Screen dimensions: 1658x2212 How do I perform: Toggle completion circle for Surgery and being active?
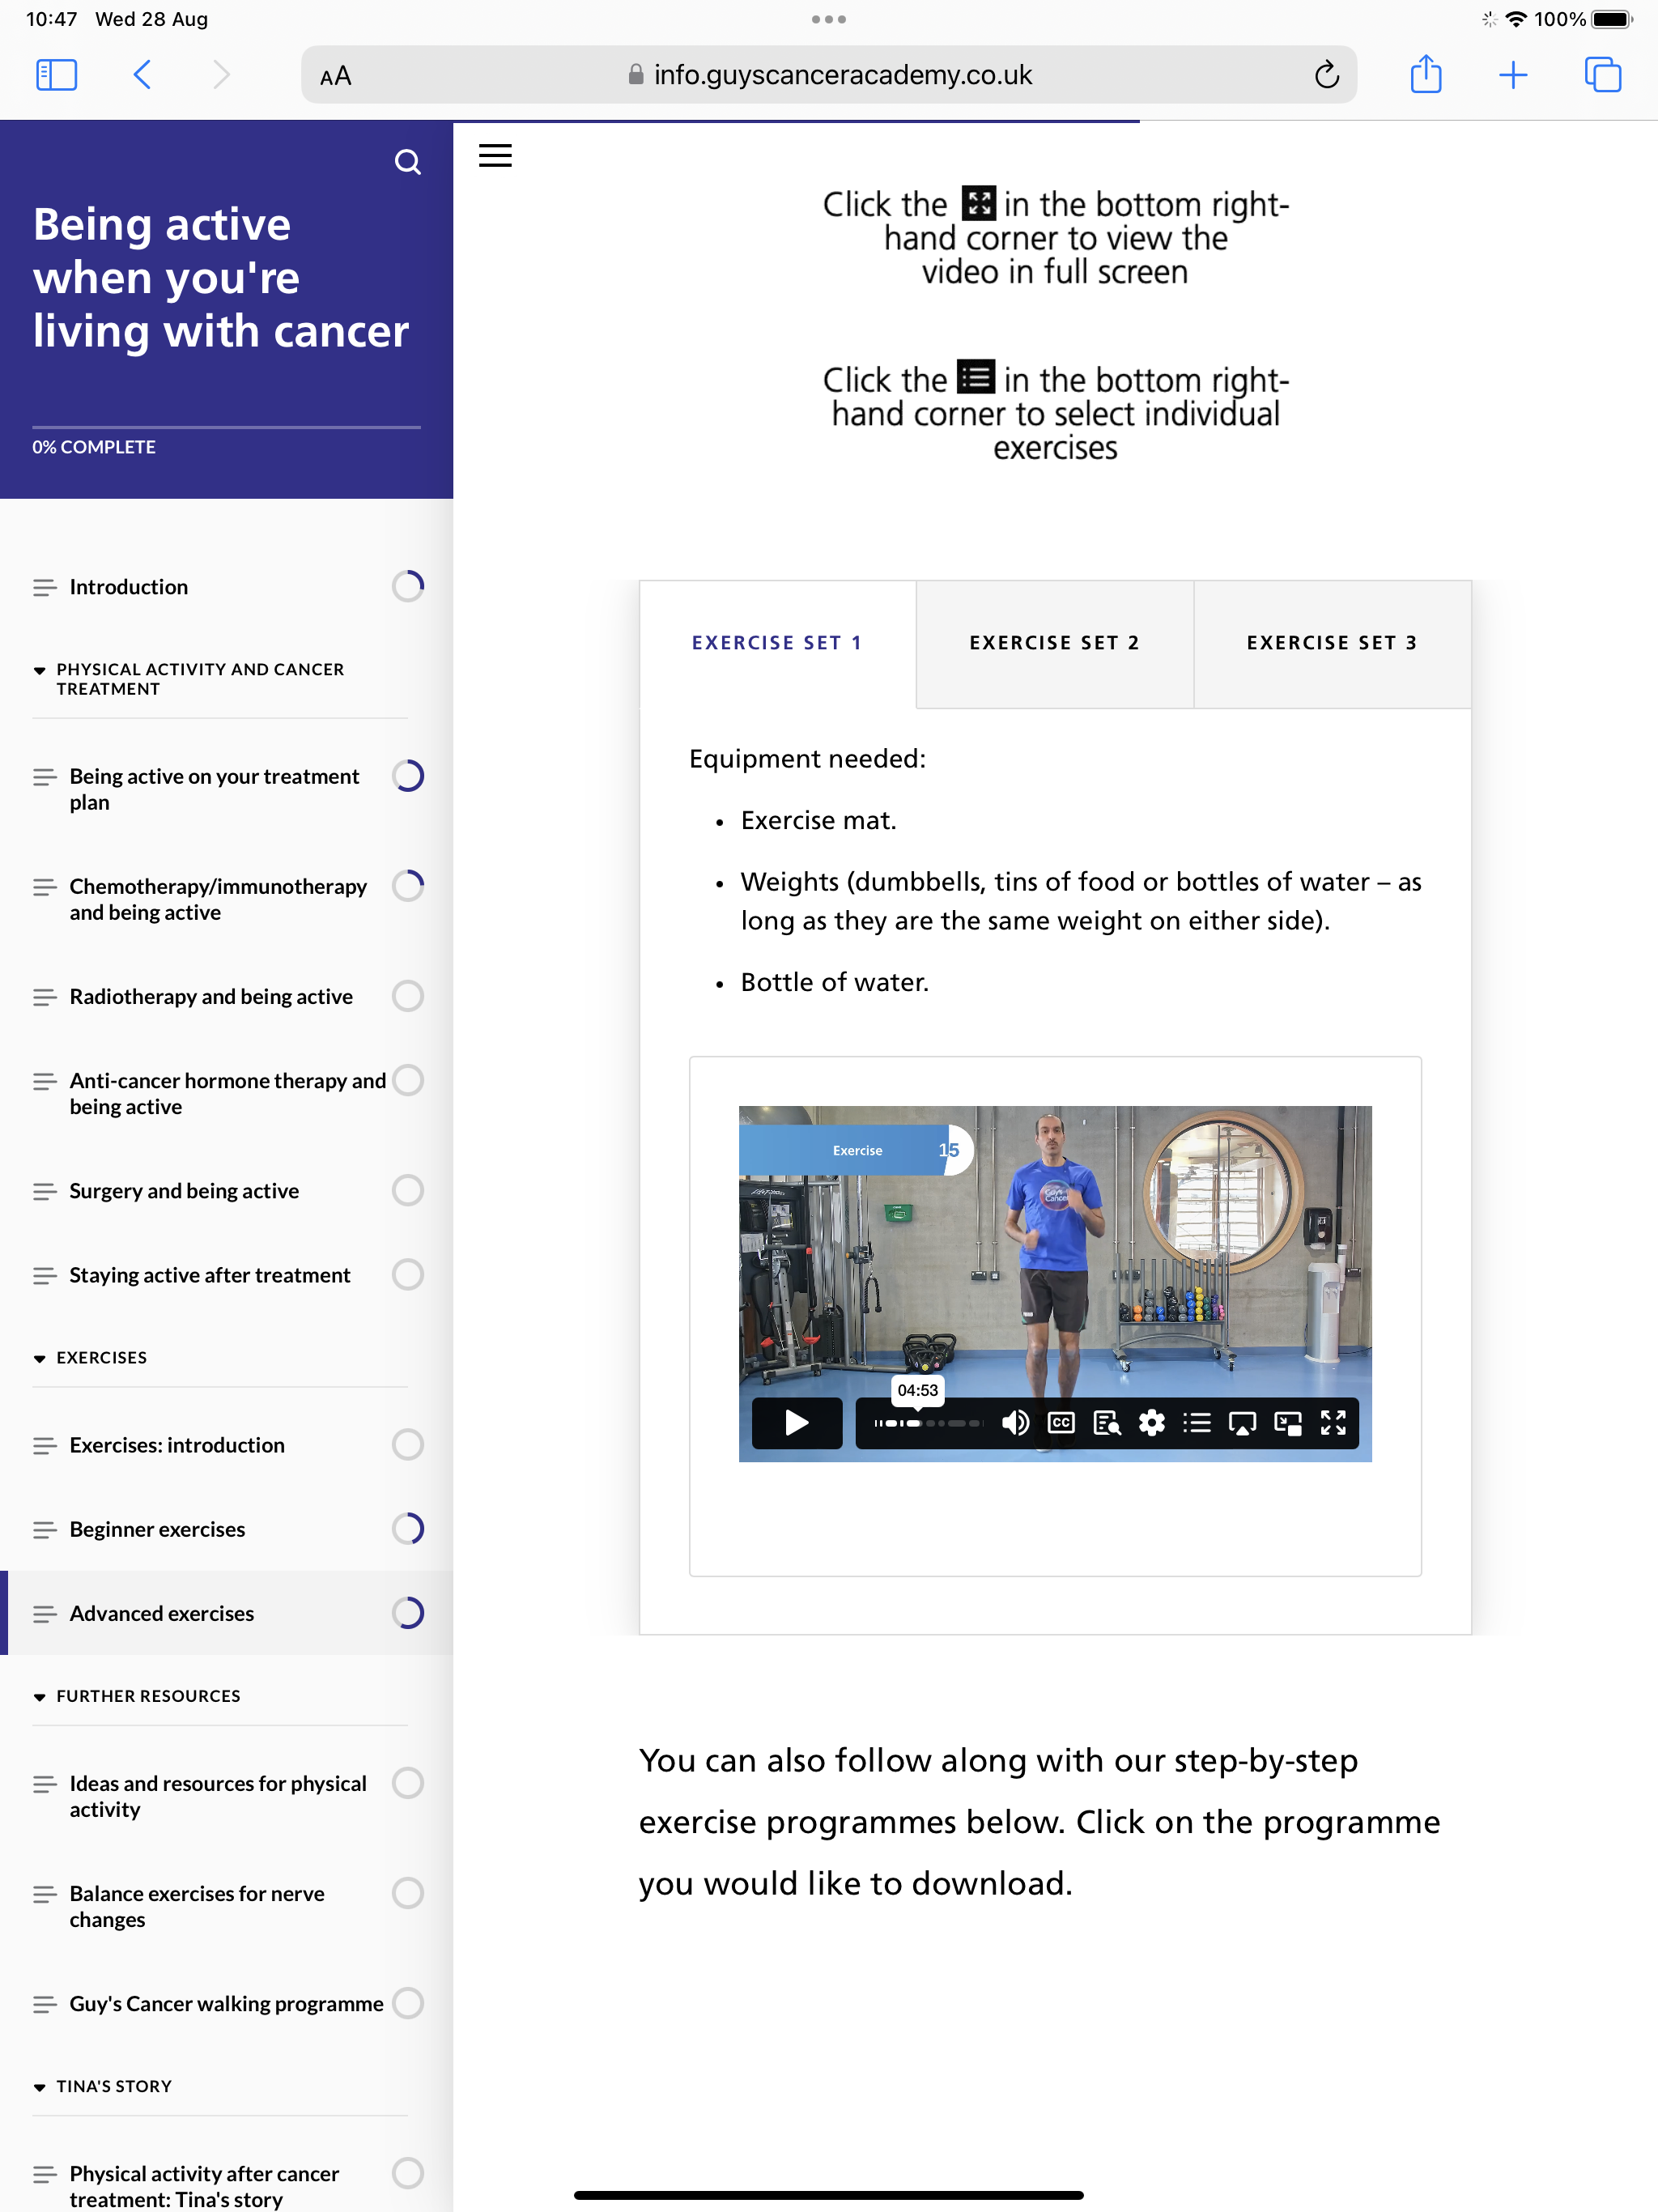click(x=408, y=1190)
